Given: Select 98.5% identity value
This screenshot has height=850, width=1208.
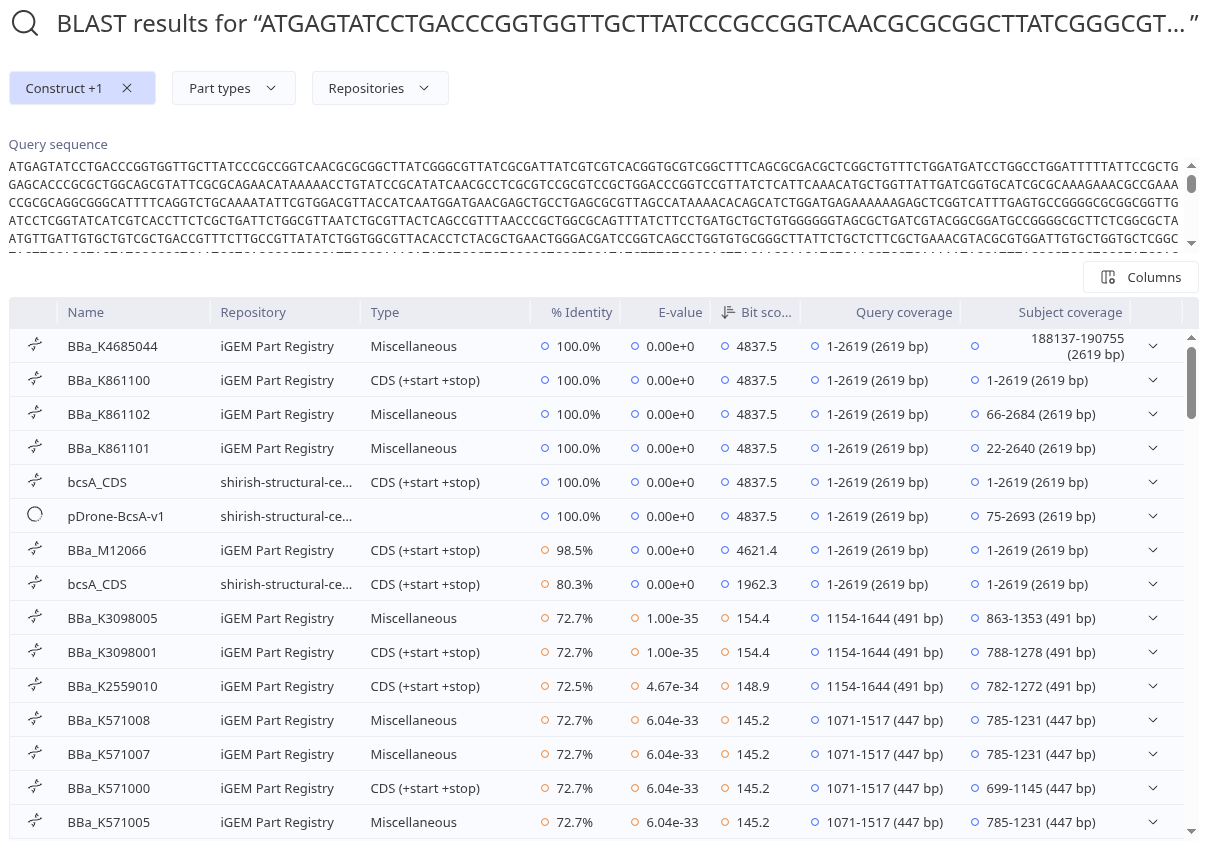Looking at the screenshot, I should (x=575, y=550).
